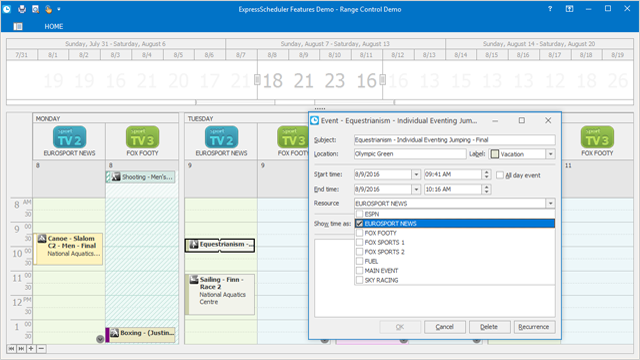This screenshot has width=640, height=360.
Task: Check ESPN in resource list
Action: [x=359, y=214]
